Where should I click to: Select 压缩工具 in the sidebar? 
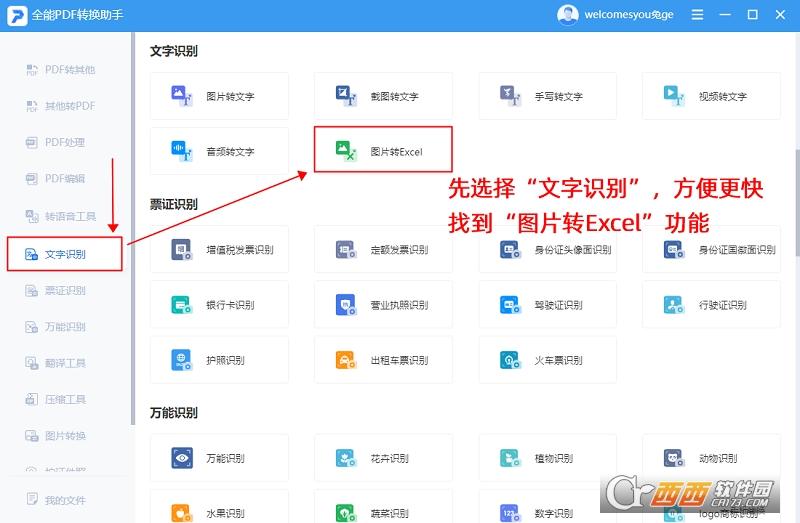(55, 399)
